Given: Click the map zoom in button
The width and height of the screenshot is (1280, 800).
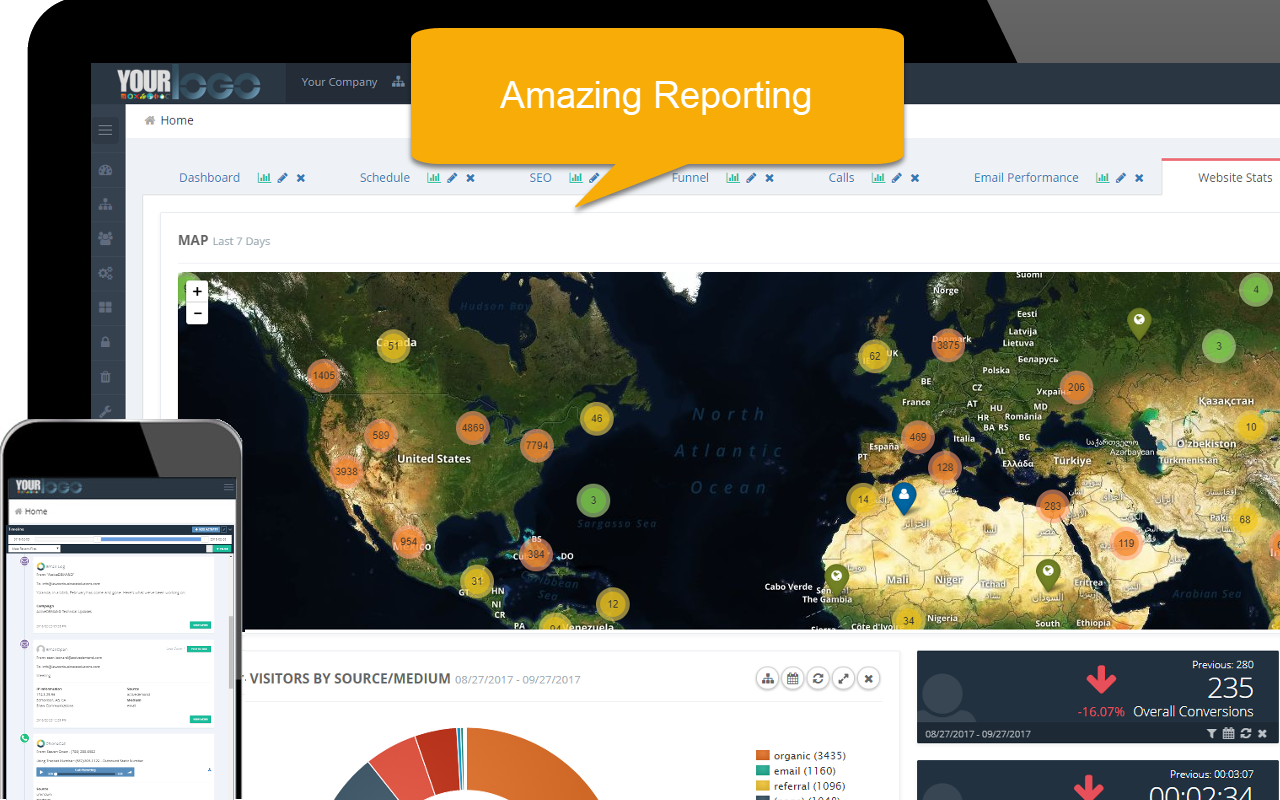Looking at the screenshot, I should click(x=197, y=291).
